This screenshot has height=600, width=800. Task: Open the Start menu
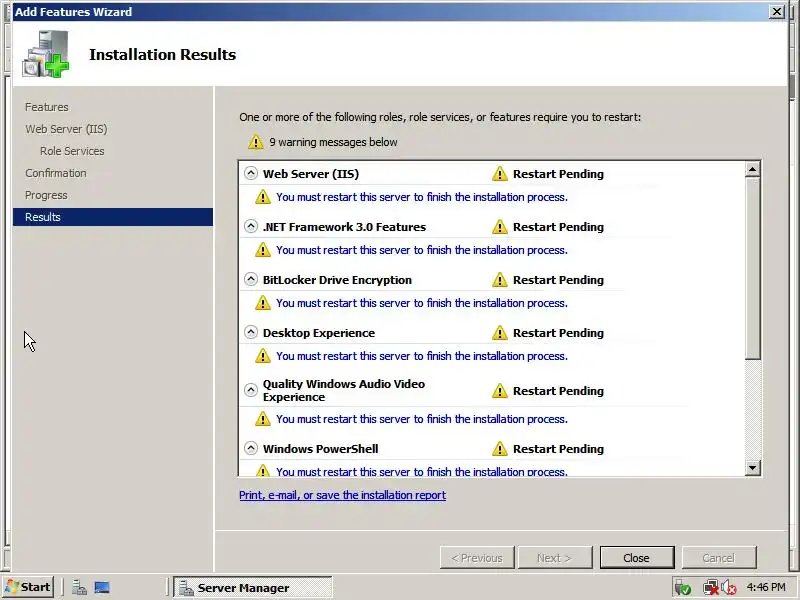(x=29, y=587)
